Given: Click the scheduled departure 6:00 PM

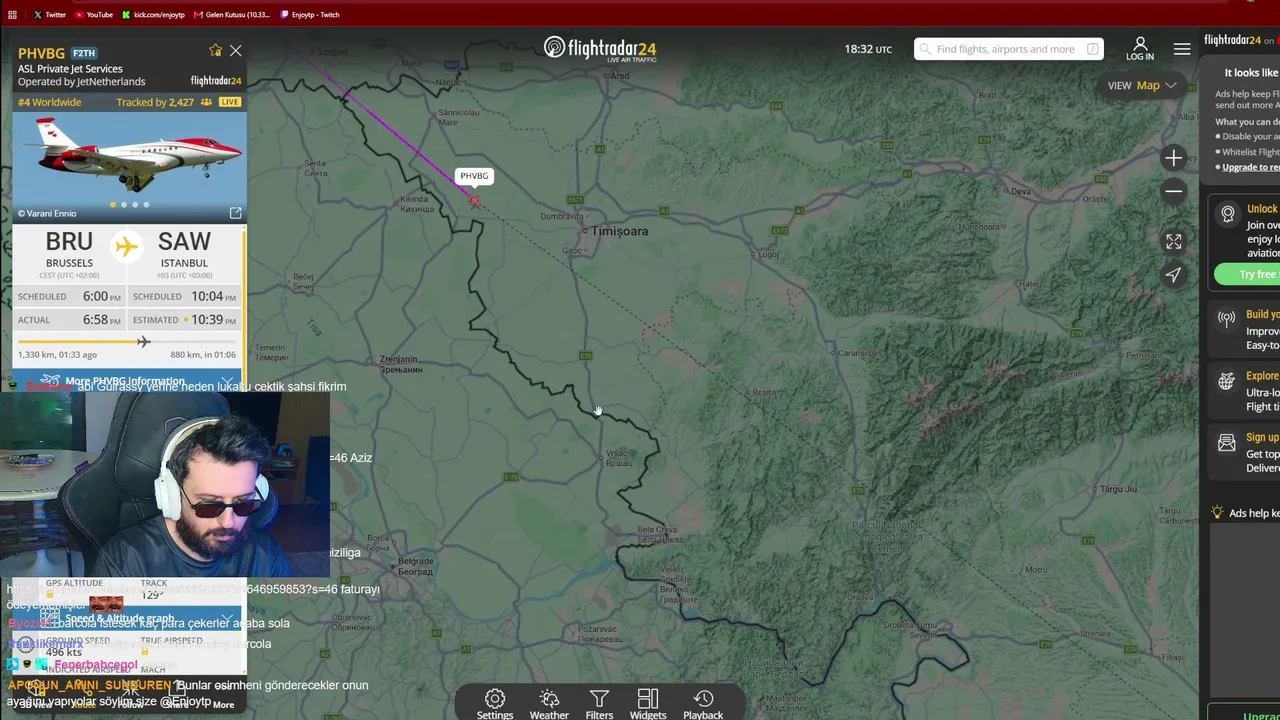Looking at the screenshot, I should click(102, 296).
